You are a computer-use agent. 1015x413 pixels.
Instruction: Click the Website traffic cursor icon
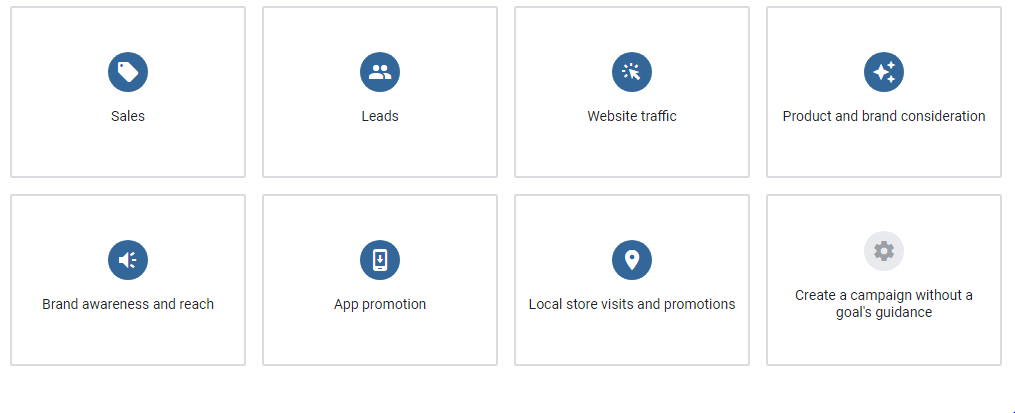(632, 72)
